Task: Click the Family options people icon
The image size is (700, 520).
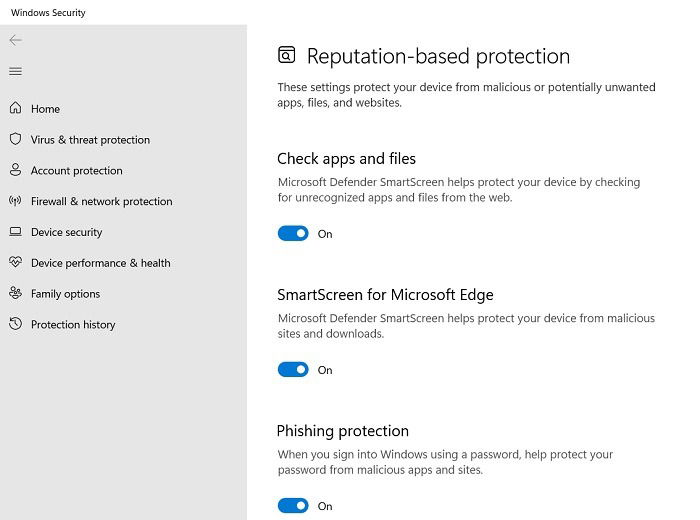Action: click(x=15, y=293)
